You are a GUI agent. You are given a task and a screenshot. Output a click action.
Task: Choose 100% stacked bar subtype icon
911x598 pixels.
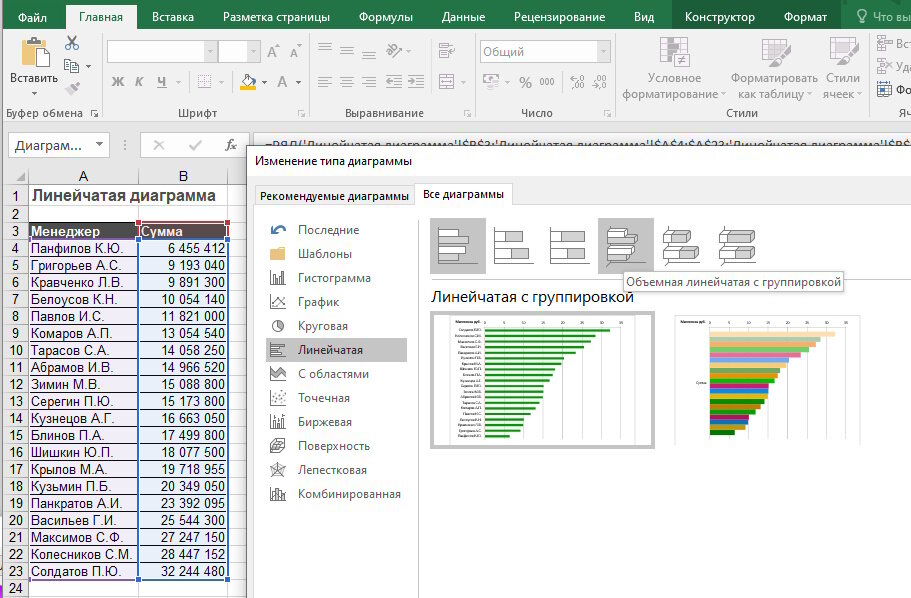click(569, 246)
